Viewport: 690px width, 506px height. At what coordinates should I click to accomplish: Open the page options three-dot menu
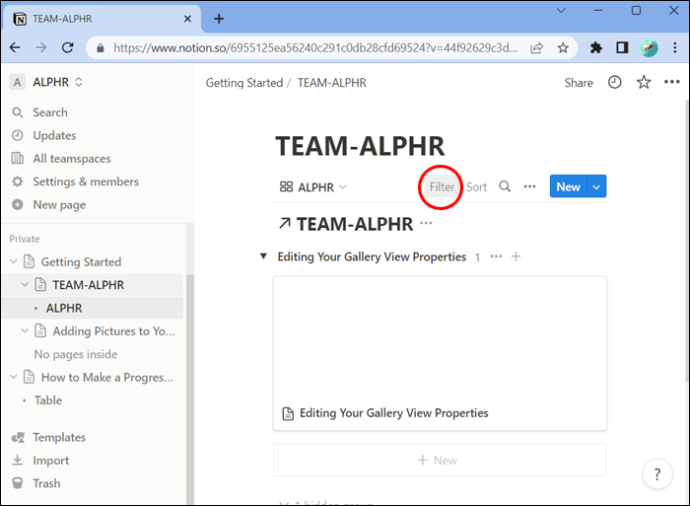672,82
